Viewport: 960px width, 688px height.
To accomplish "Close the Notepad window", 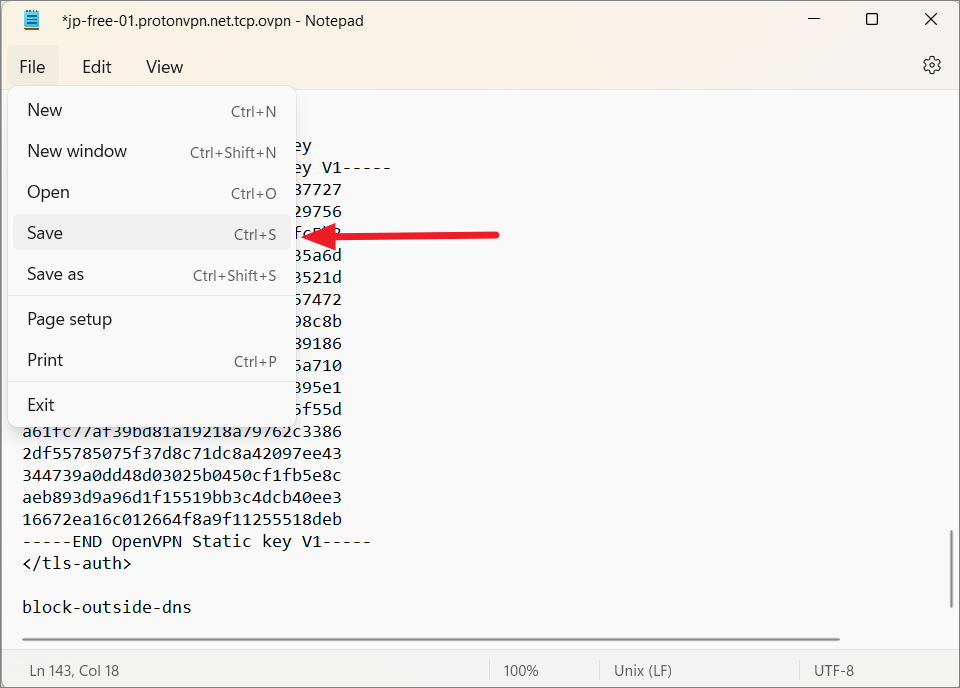I will coord(929,20).
